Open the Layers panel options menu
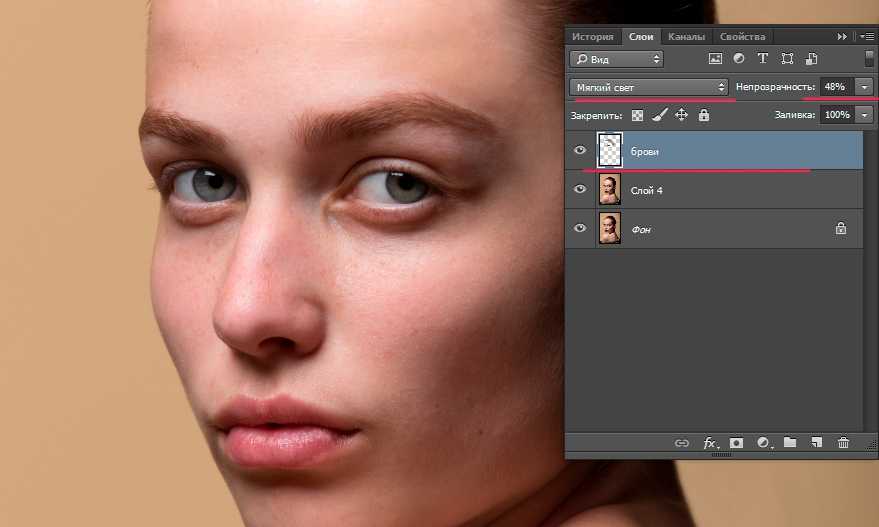The height and width of the screenshot is (527, 879). (867, 36)
